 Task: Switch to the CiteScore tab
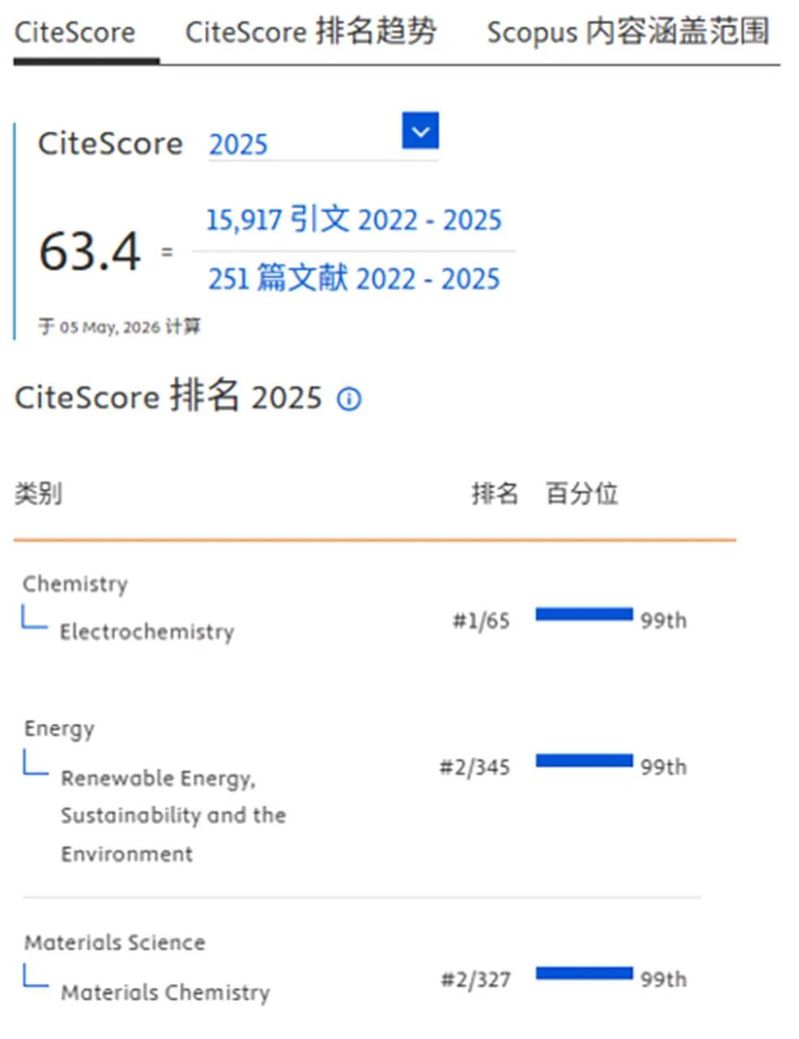(x=75, y=32)
